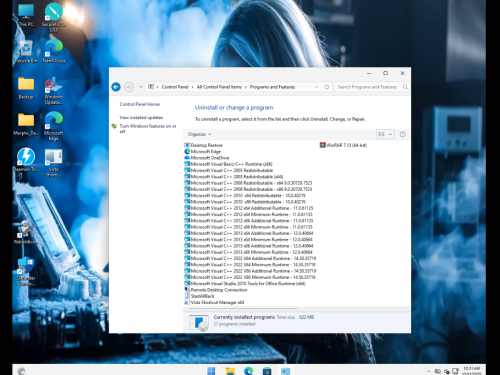Click the Search Programs and Features field

tap(368, 87)
